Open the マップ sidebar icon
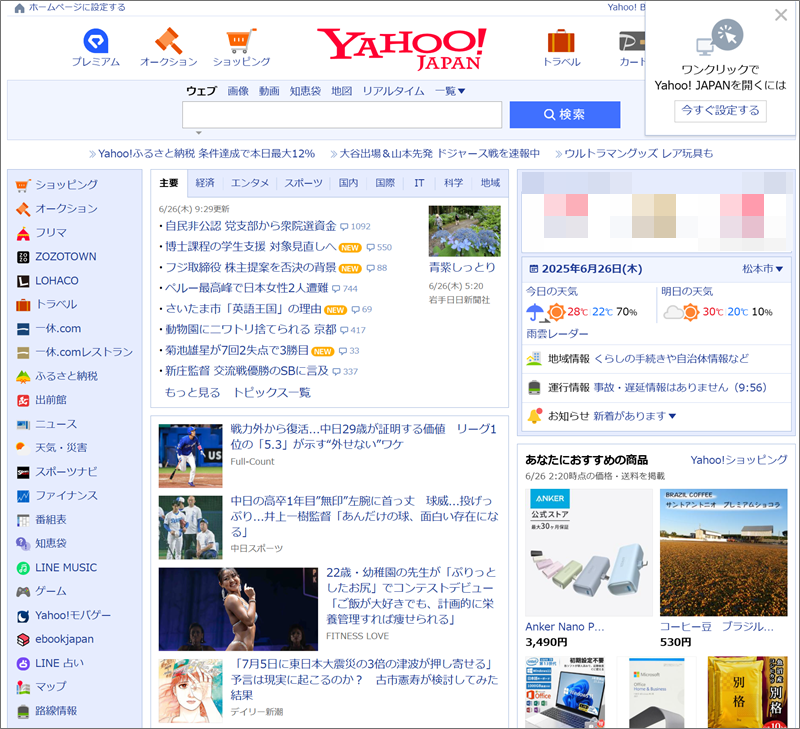Screen dimensions: 800x729 coord(23,687)
